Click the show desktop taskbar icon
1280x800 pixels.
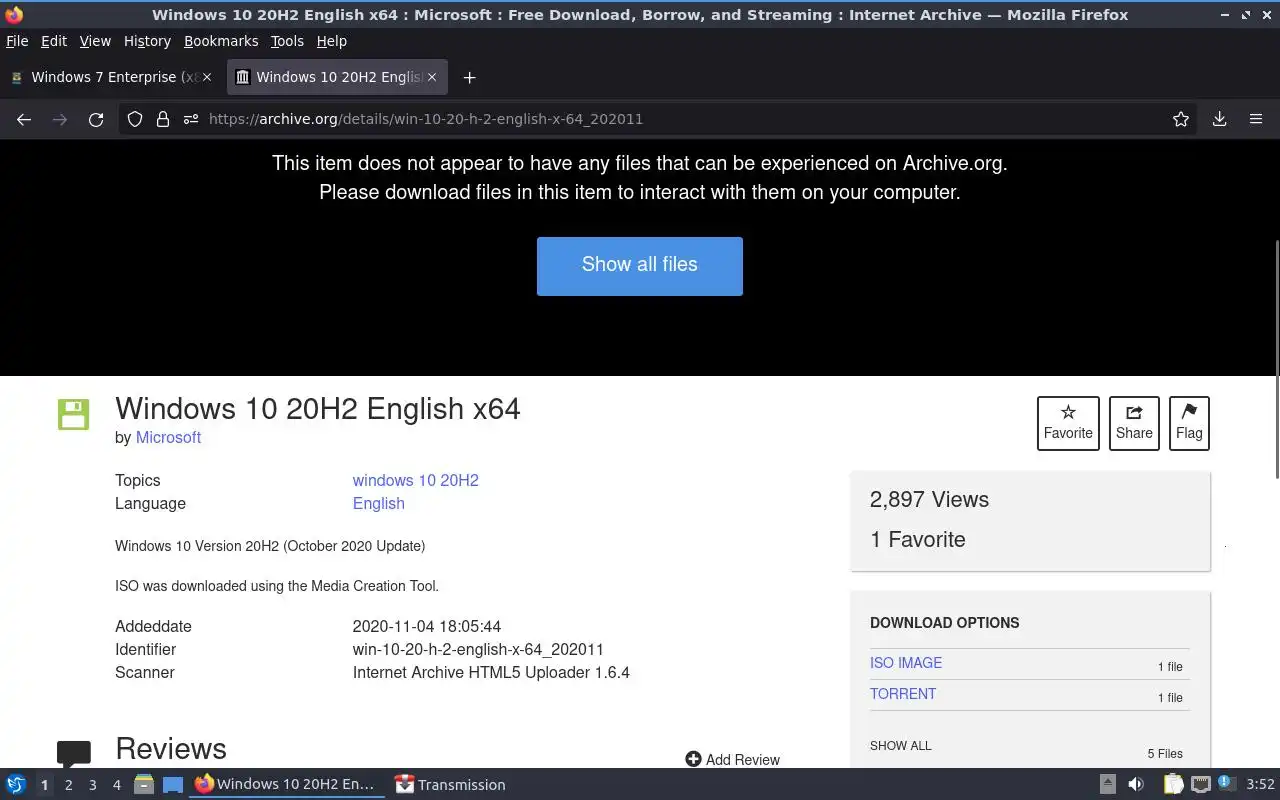173,785
